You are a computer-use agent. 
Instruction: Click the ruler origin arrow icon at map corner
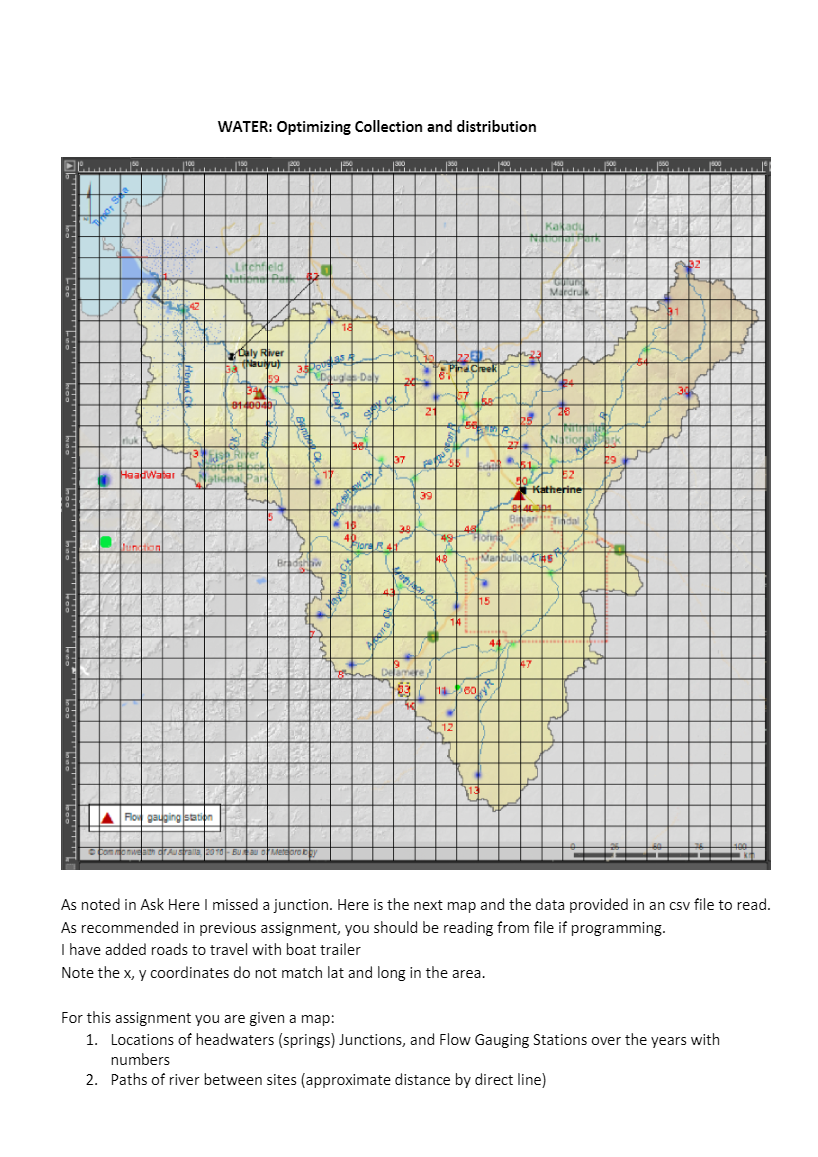69,166
